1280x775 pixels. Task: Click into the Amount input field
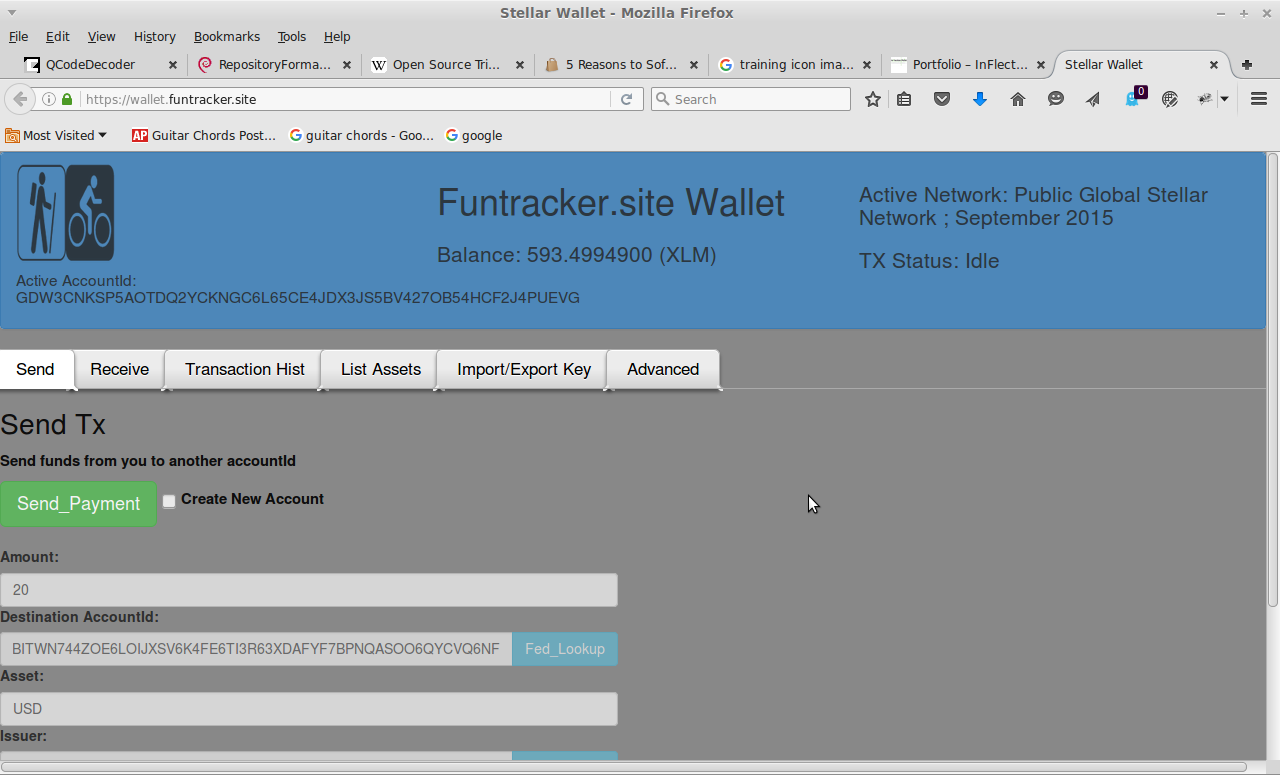[308, 590]
